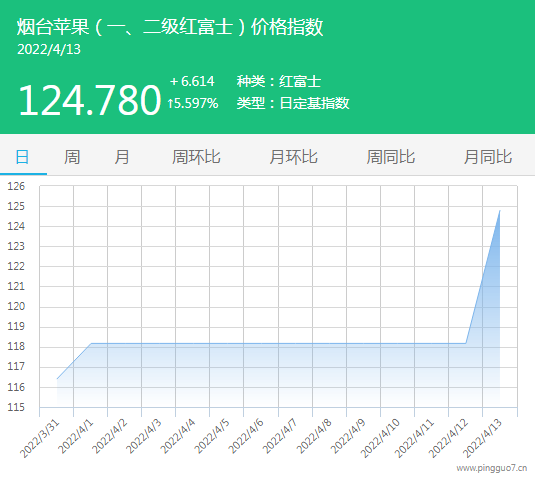The width and height of the screenshot is (535, 478).
Task: Click the 2022/4/10 x-axis date label
Action: 380,438
